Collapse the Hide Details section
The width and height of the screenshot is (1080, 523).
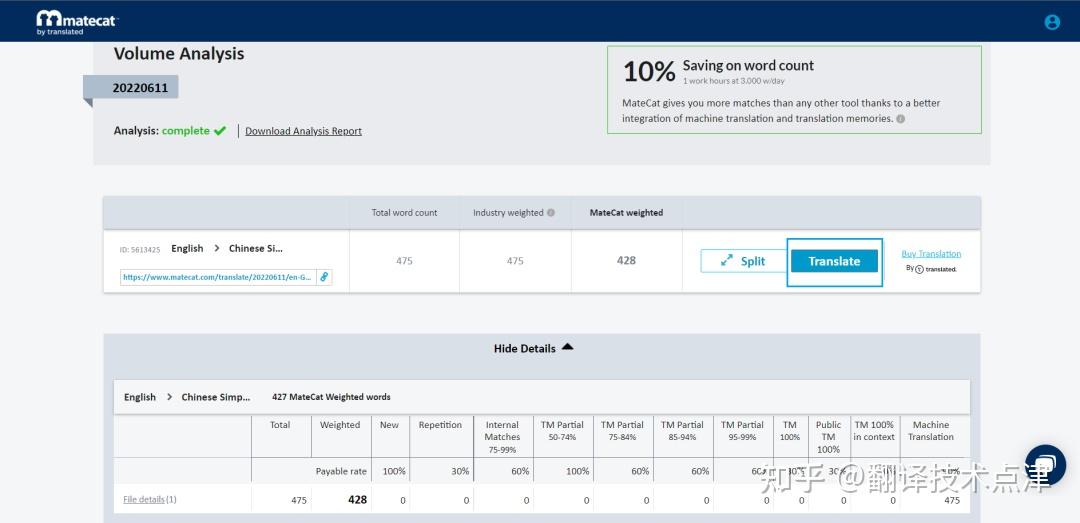[525, 348]
